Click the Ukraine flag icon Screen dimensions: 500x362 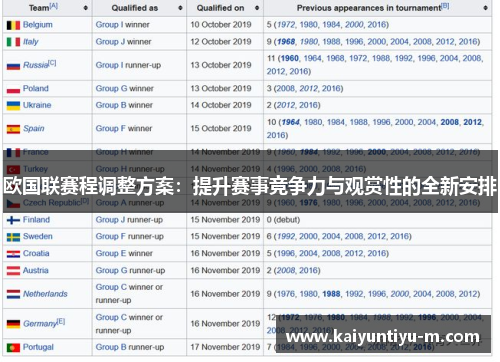[13, 106]
